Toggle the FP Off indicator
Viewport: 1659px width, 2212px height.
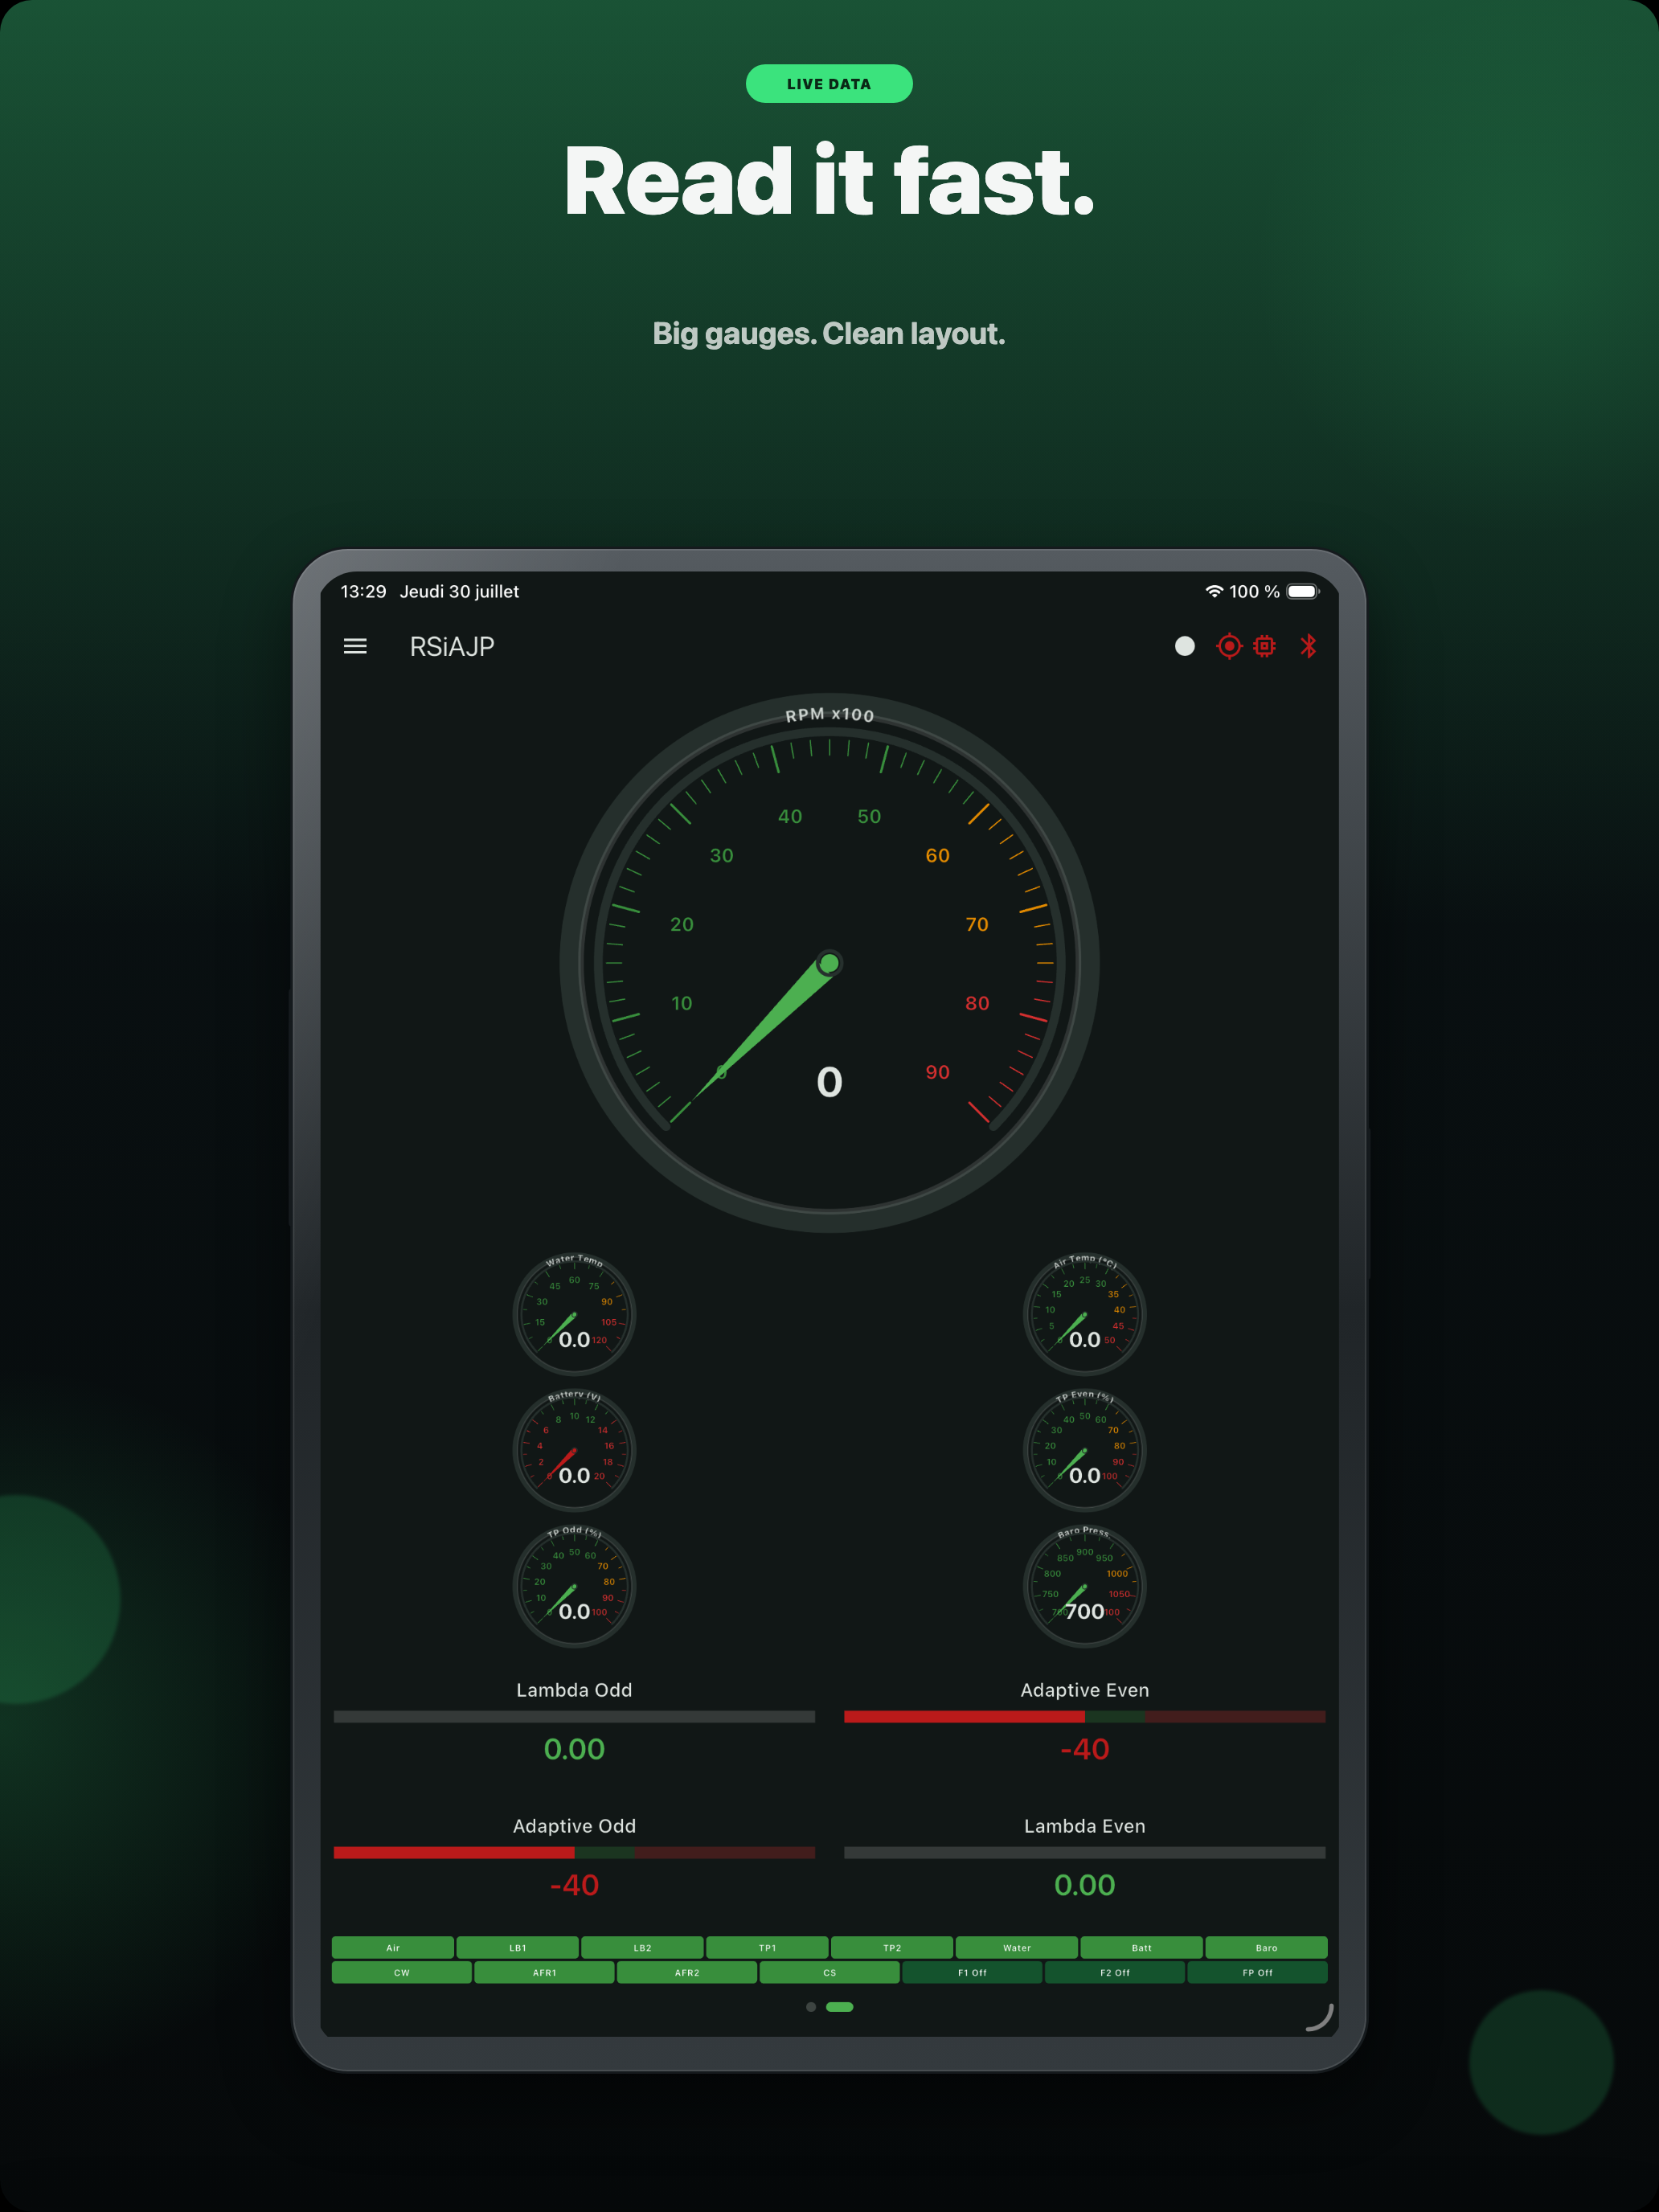pyautogui.click(x=1258, y=1972)
